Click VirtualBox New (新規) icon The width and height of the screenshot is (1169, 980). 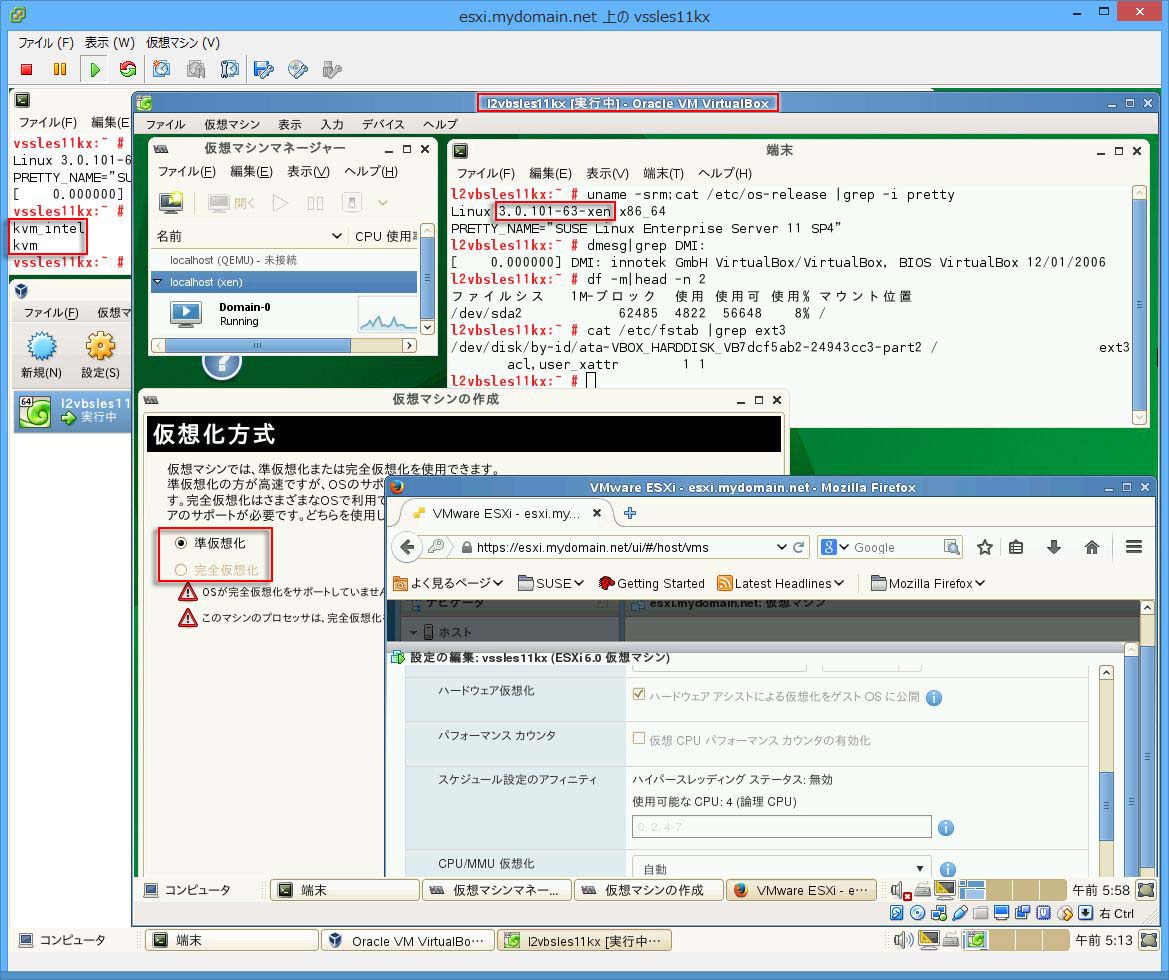(42, 355)
